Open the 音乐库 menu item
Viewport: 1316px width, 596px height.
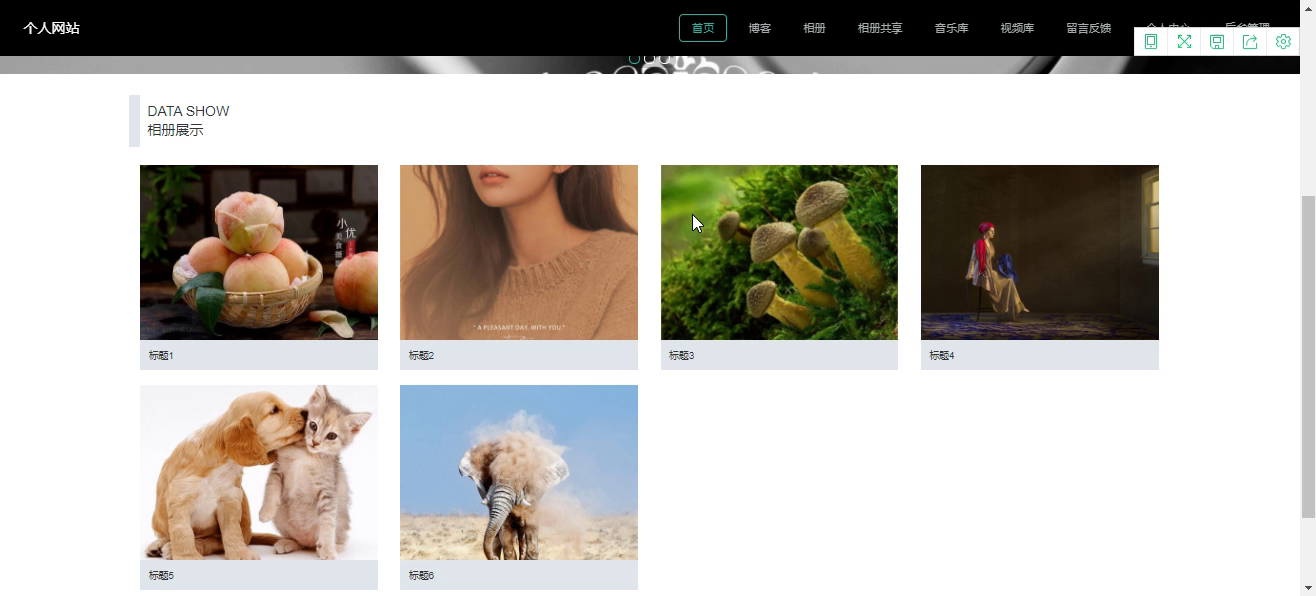[952, 28]
